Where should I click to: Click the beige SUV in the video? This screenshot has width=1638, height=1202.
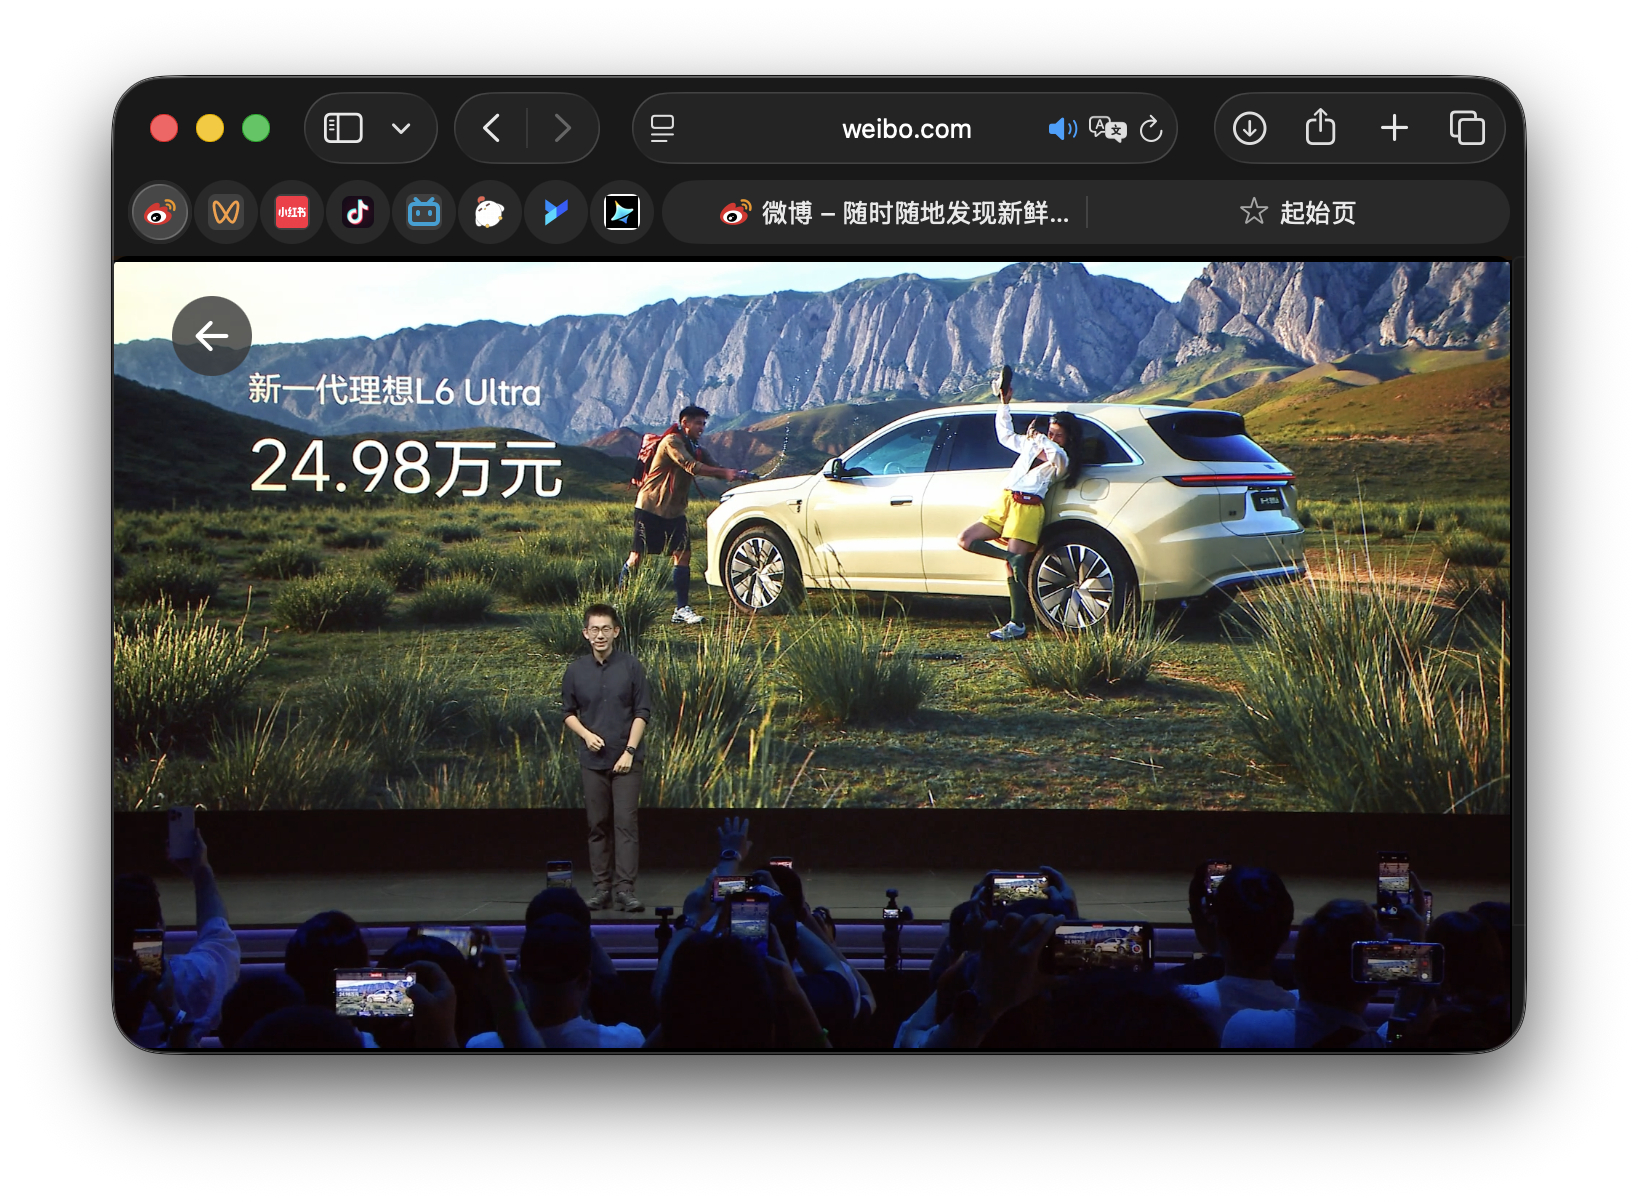1006,518
